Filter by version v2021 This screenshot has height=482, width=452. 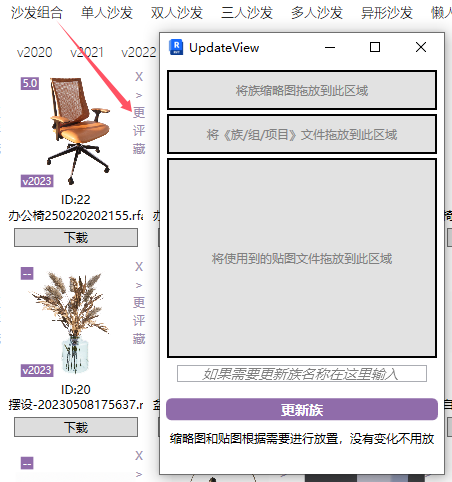[87, 53]
